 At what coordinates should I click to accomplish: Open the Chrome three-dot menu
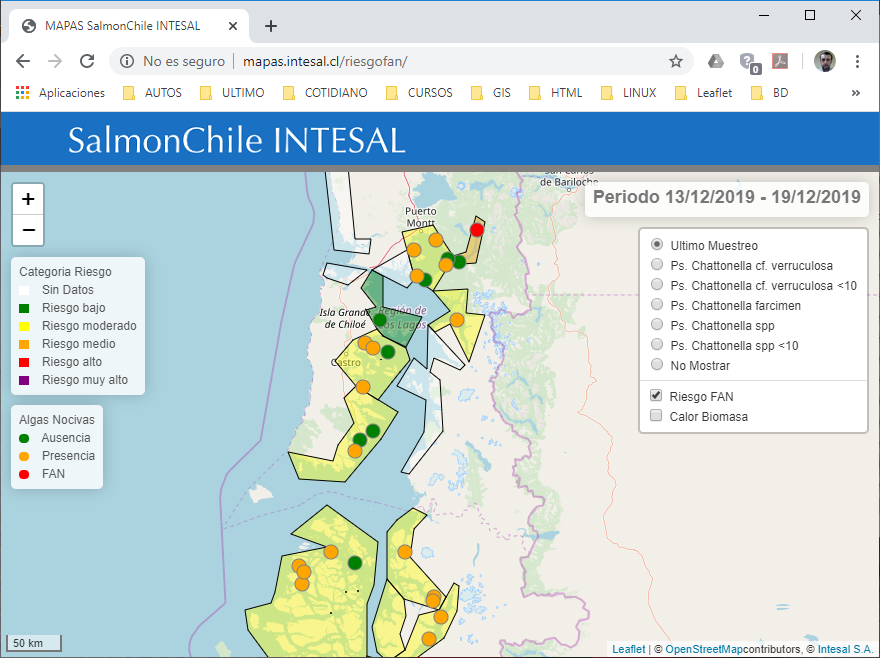(x=857, y=61)
